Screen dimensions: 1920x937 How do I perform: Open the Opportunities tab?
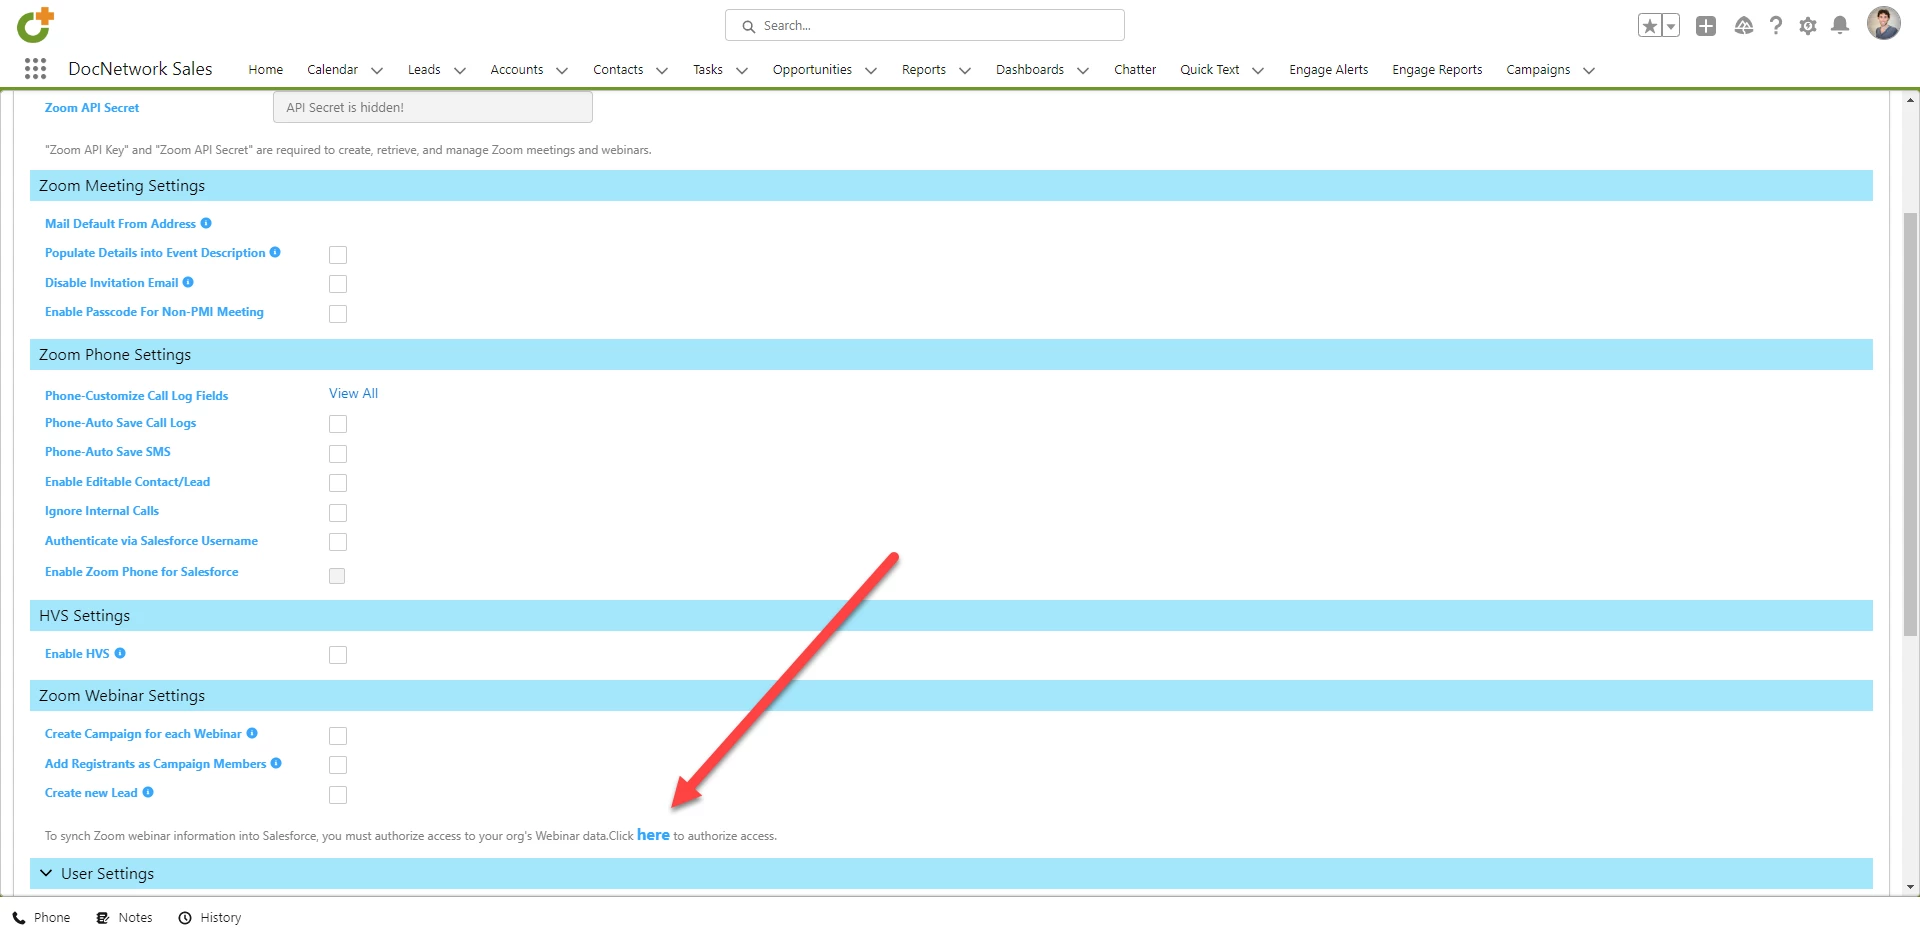(x=812, y=69)
